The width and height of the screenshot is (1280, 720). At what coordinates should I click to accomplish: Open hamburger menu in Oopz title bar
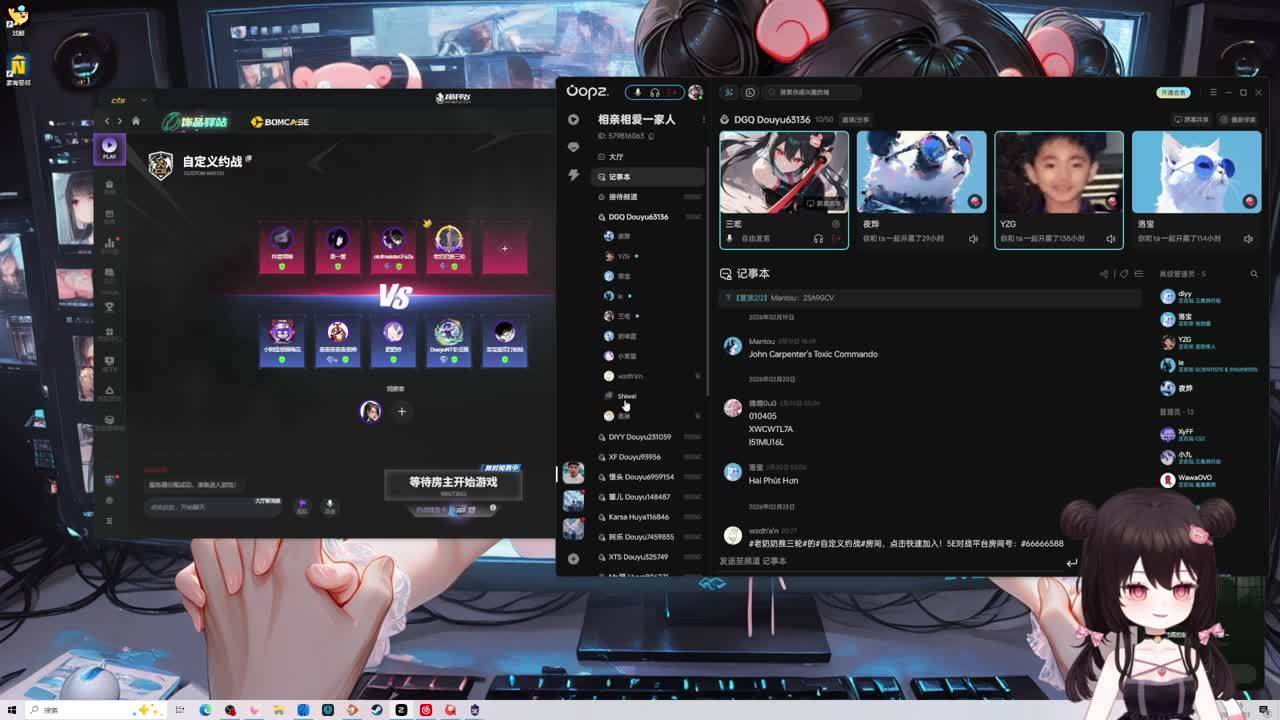[x=1213, y=92]
